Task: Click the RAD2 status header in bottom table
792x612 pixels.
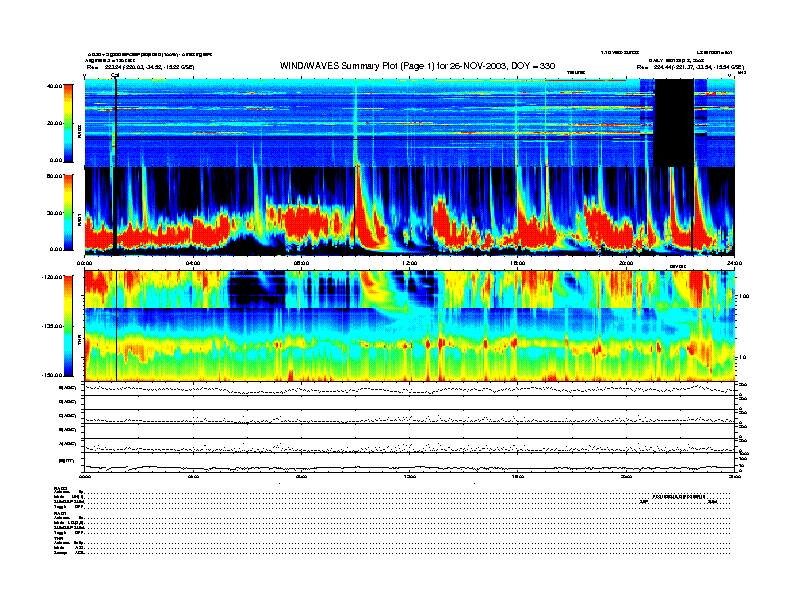Action: click(x=61, y=488)
